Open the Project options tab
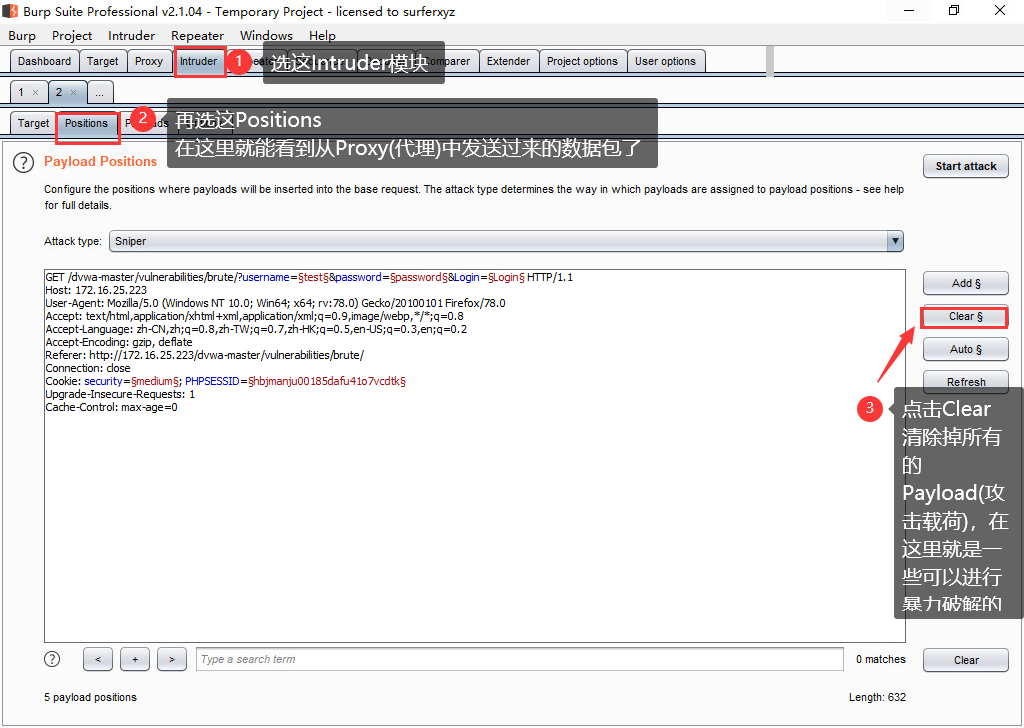Screen dimensions: 1024x728 pos(582,61)
